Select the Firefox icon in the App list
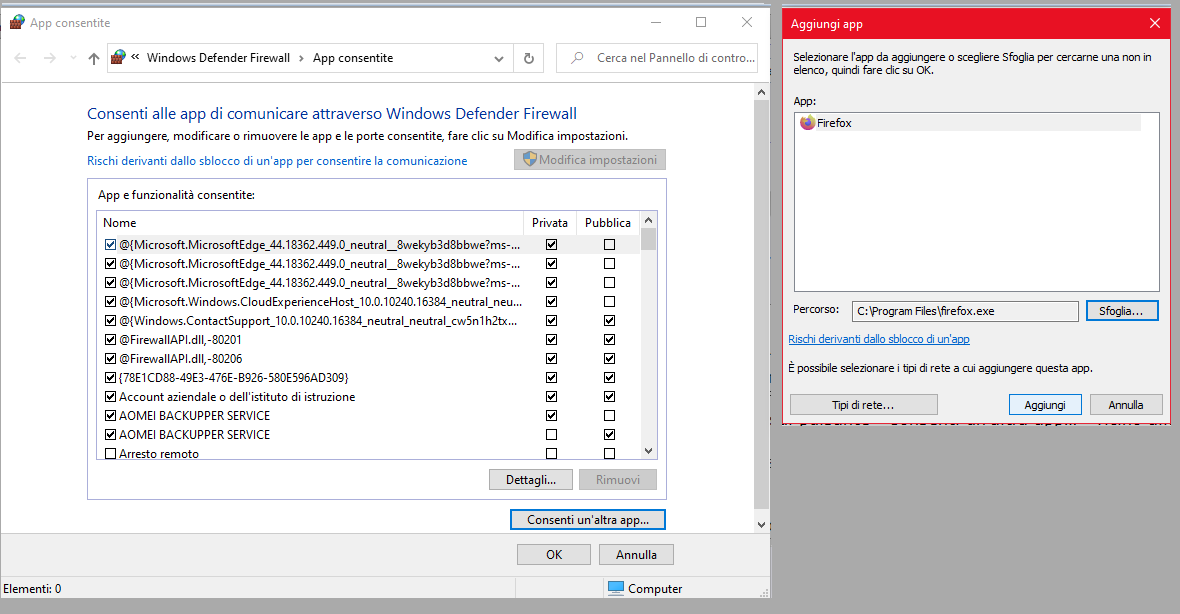Image resolution: width=1180 pixels, height=614 pixels. point(807,123)
